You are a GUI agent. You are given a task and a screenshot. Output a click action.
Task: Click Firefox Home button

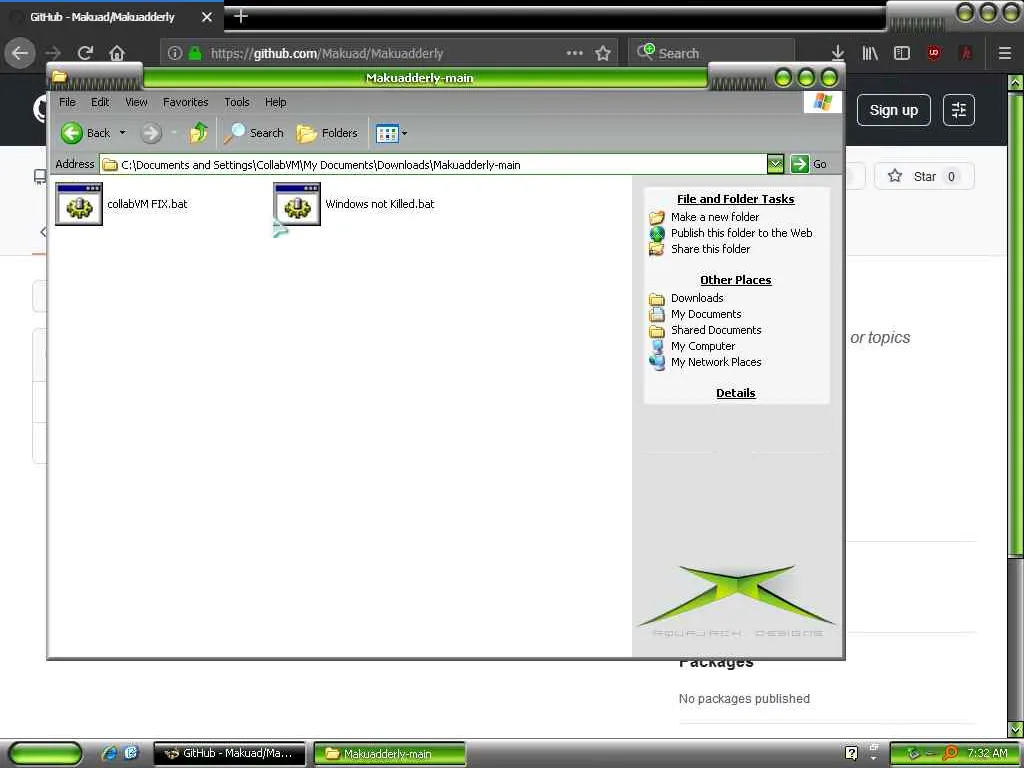coord(117,53)
